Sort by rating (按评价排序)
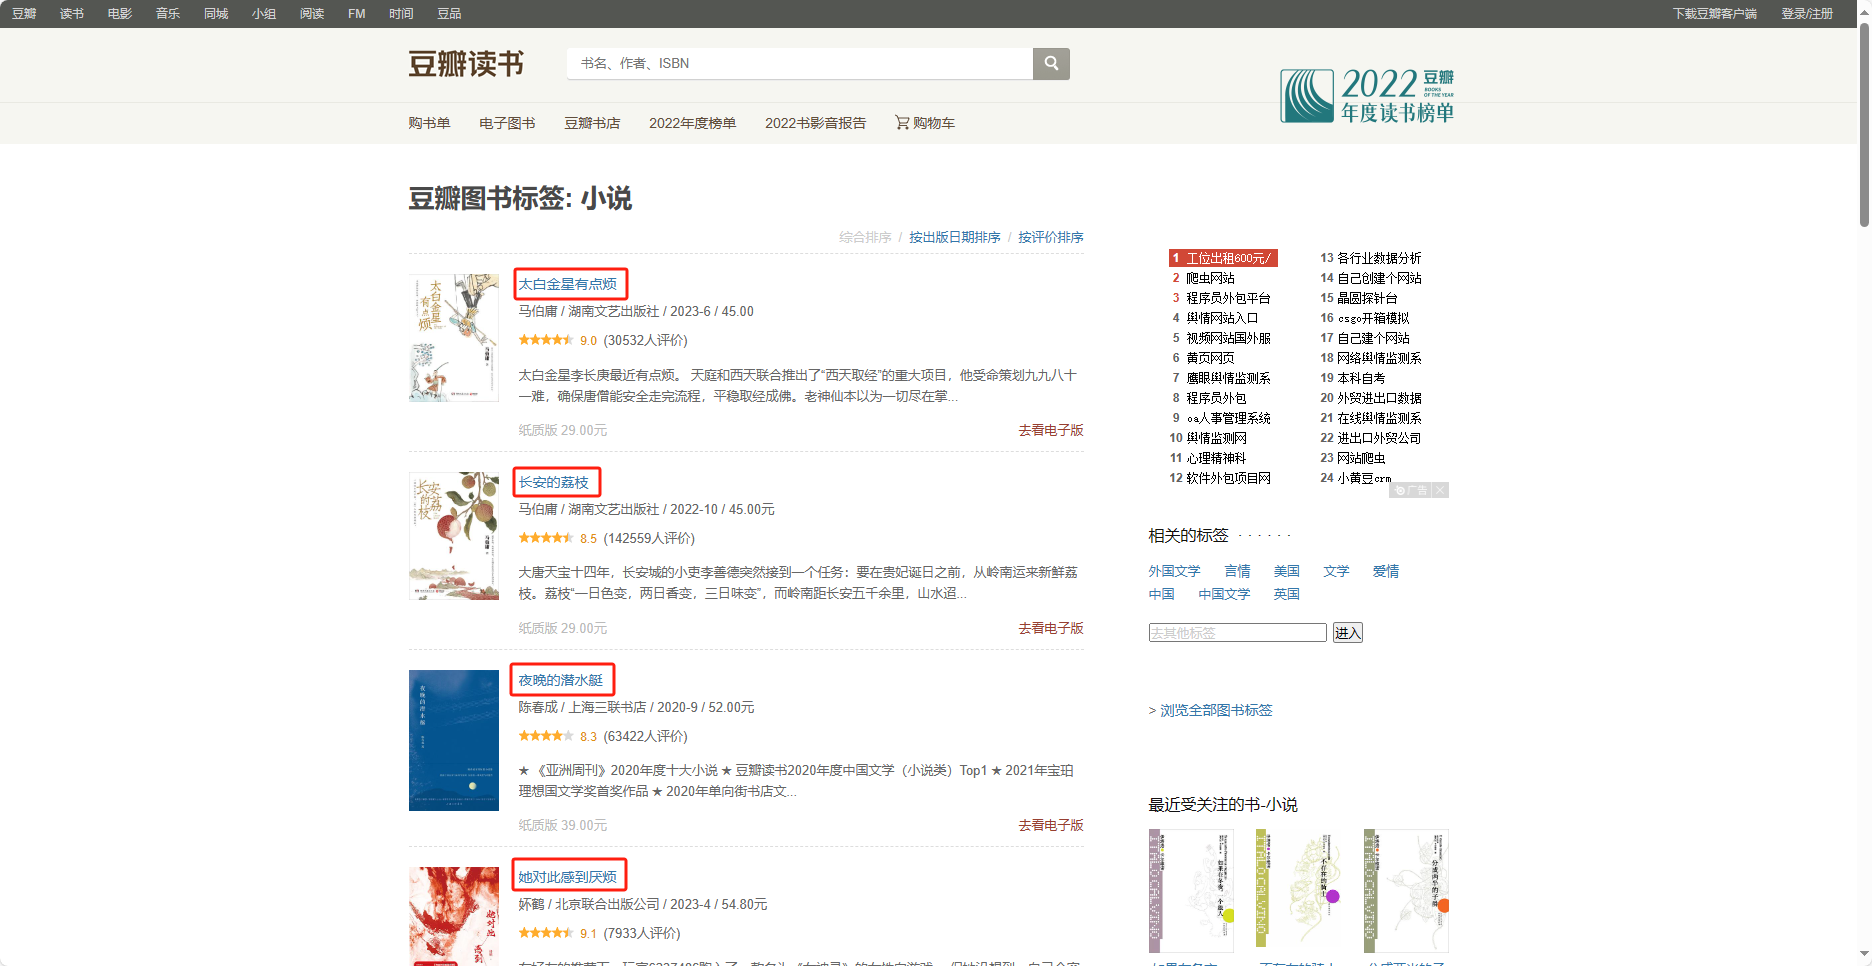 1051,237
